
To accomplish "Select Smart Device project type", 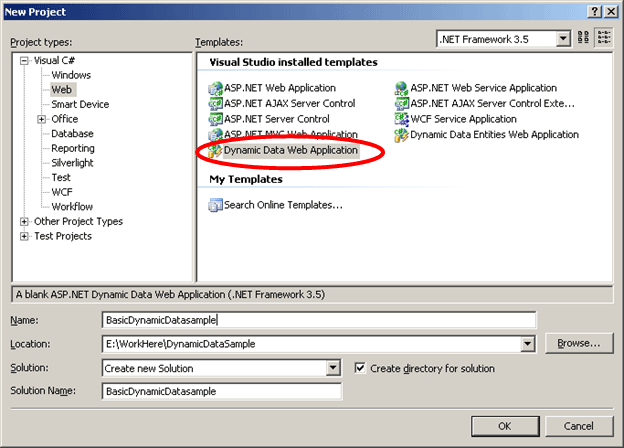I will pos(80,104).
